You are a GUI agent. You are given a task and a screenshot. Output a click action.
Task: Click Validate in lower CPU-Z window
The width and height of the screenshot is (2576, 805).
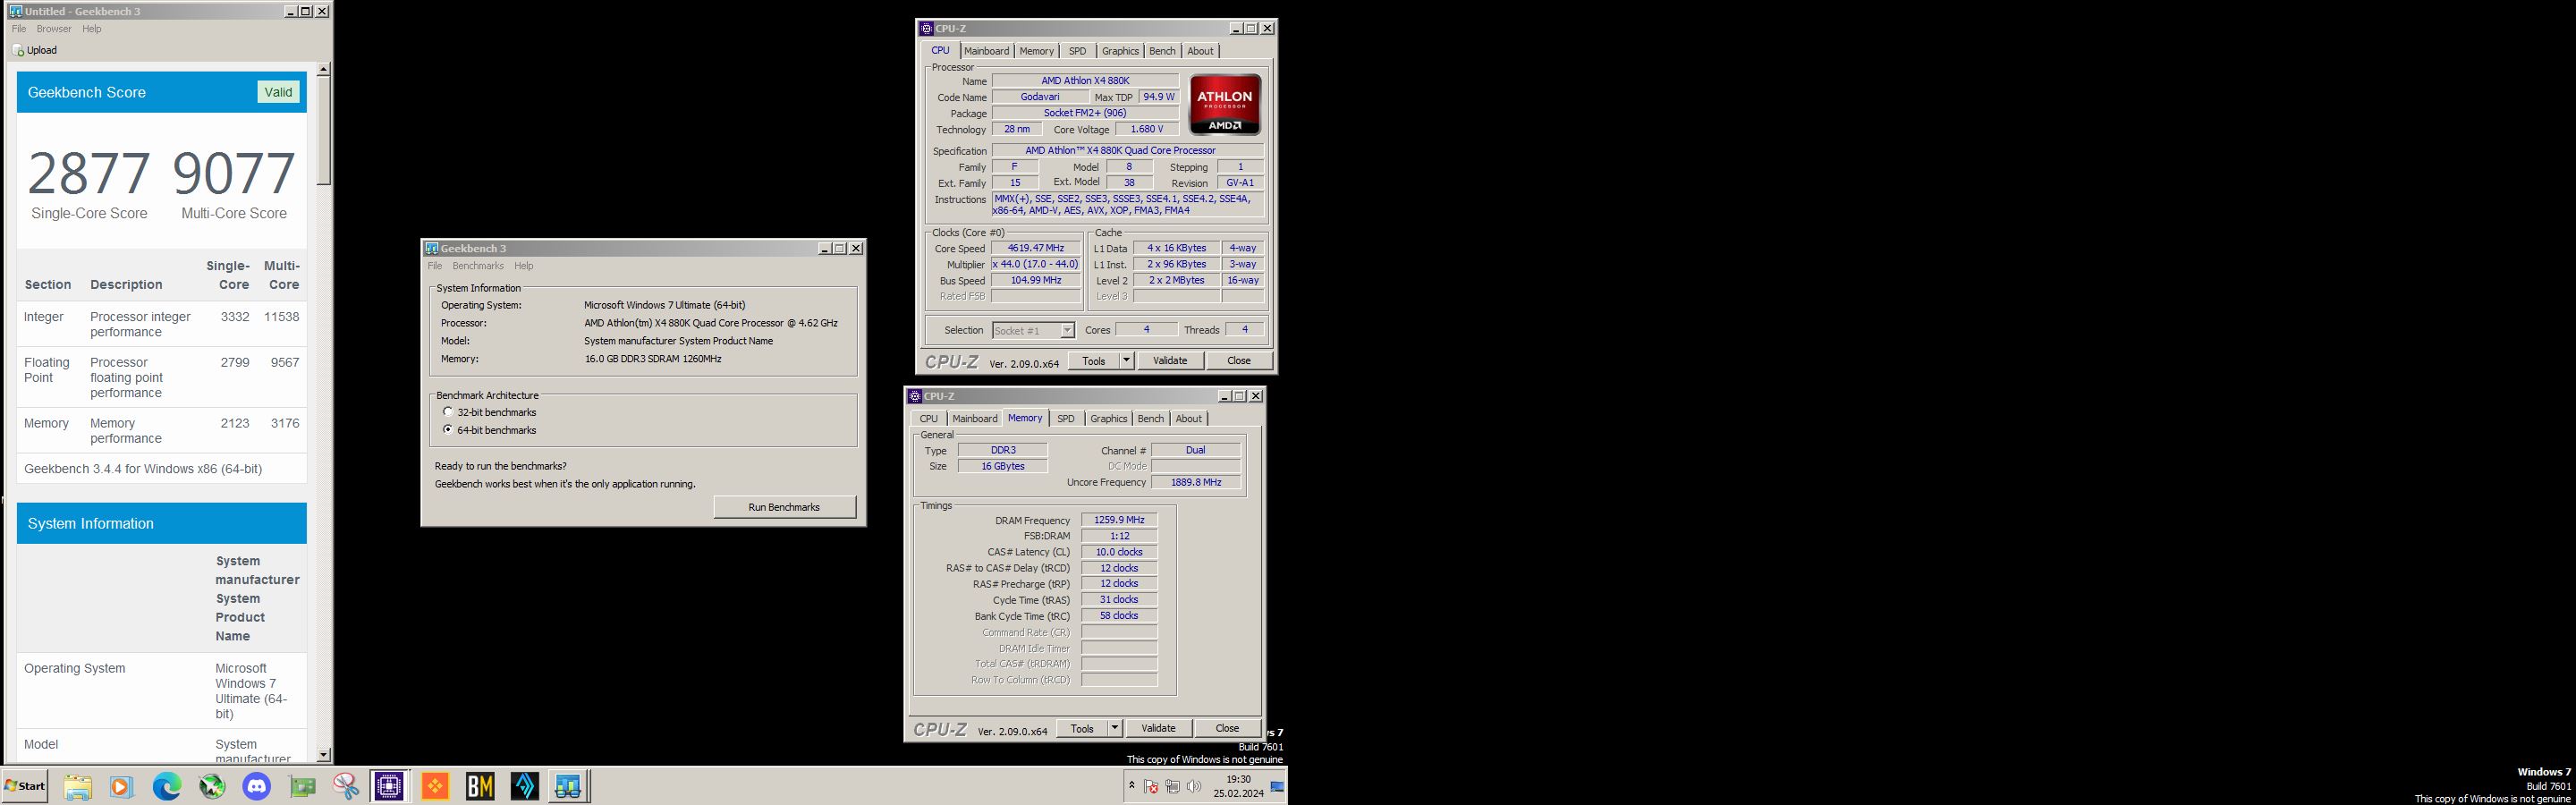pos(1158,729)
